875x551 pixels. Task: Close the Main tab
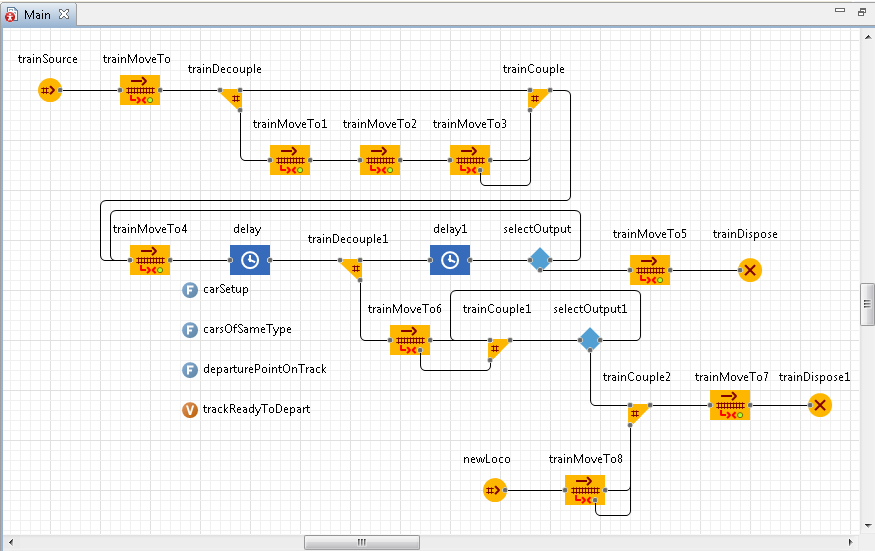(64, 14)
